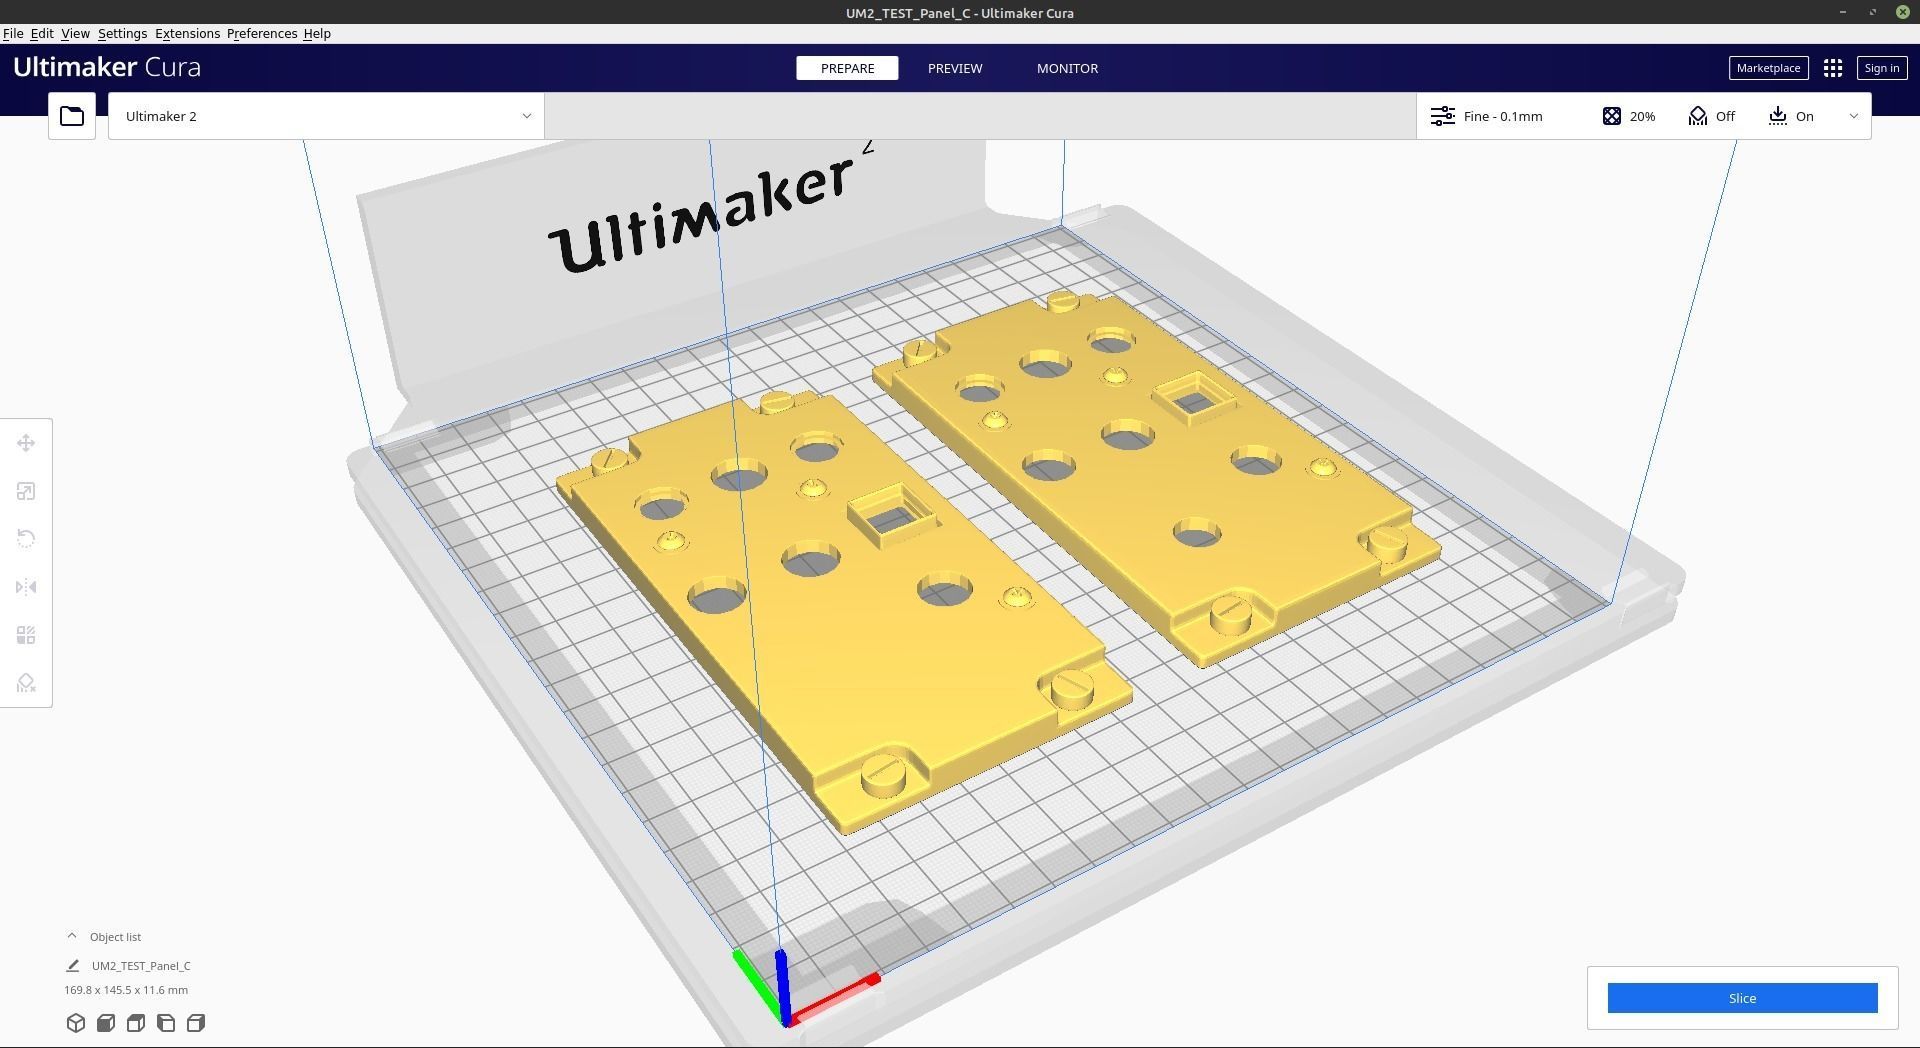Expand the print settings panel chevron
Image resolution: width=1920 pixels, height=1048 pixels.
click(x=1854, y=116)
